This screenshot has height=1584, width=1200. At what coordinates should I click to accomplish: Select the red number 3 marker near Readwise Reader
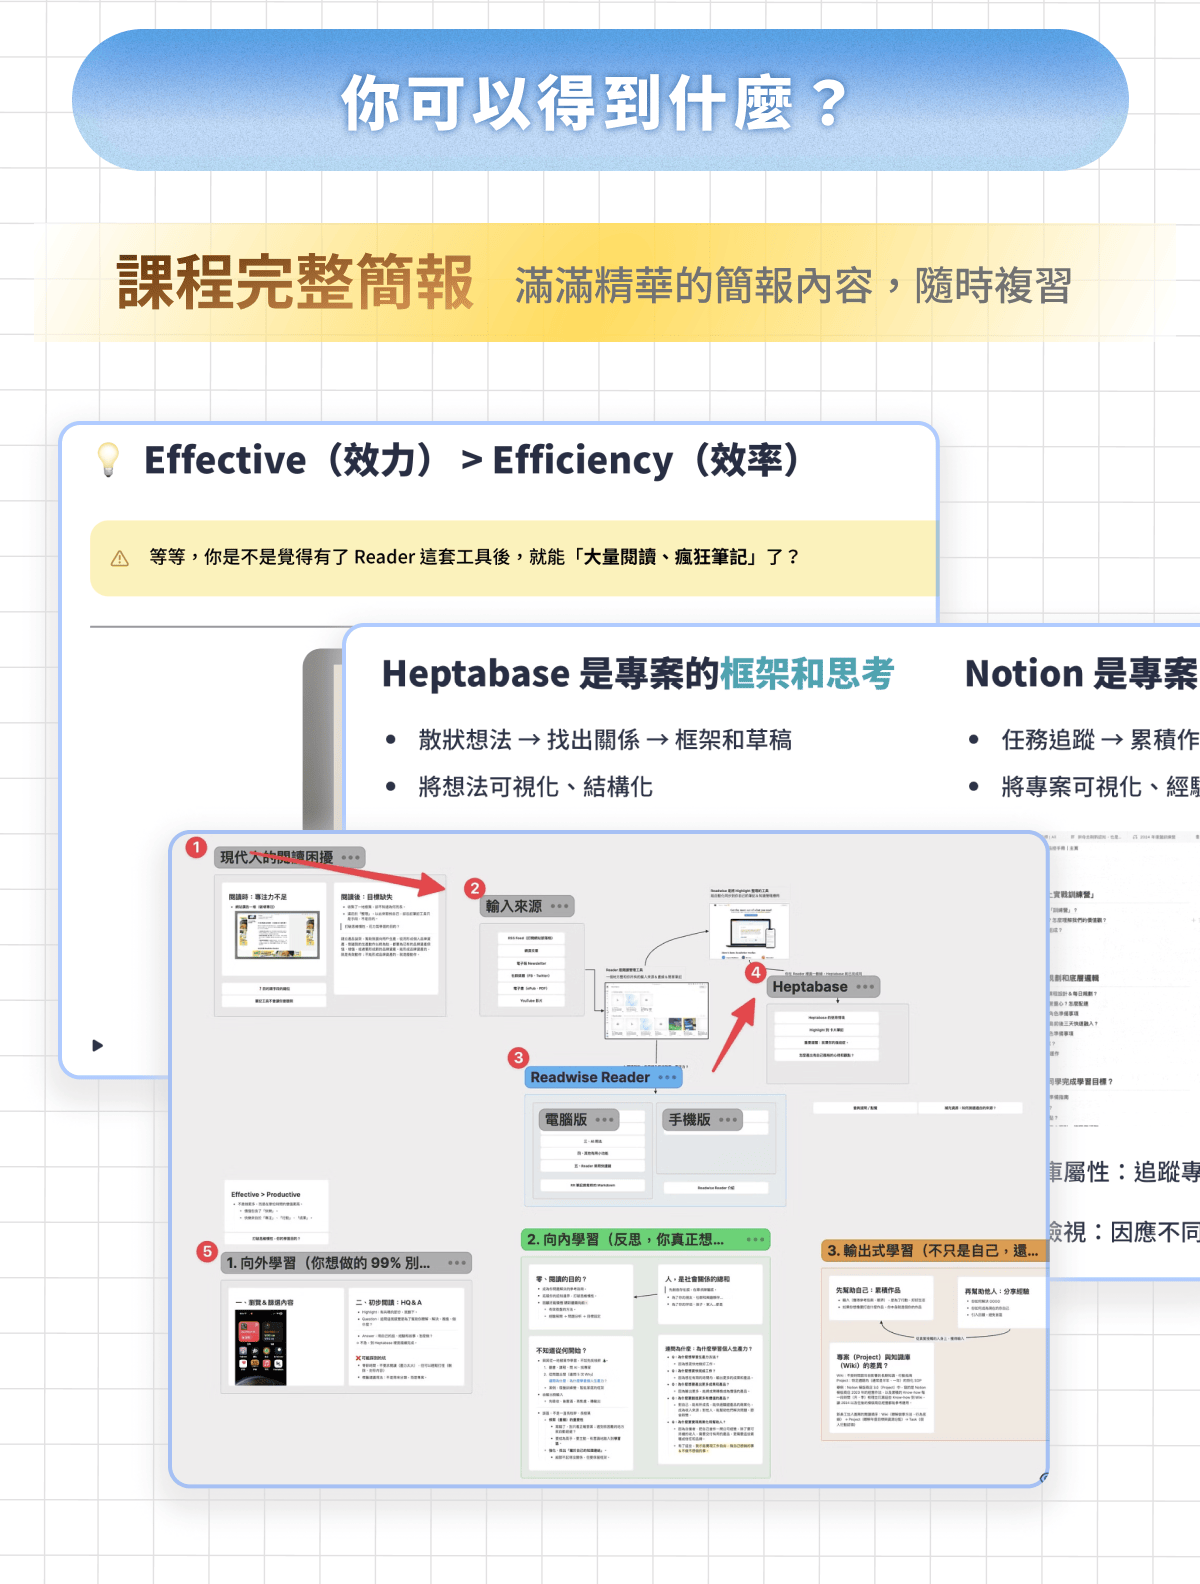(x=518, y=1057)
